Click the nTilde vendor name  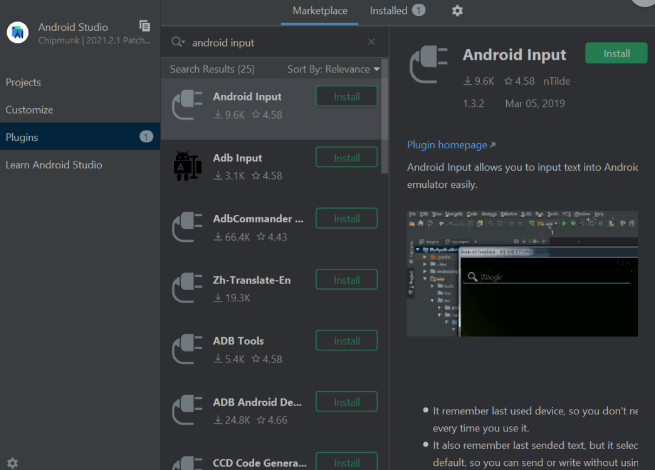556,81
